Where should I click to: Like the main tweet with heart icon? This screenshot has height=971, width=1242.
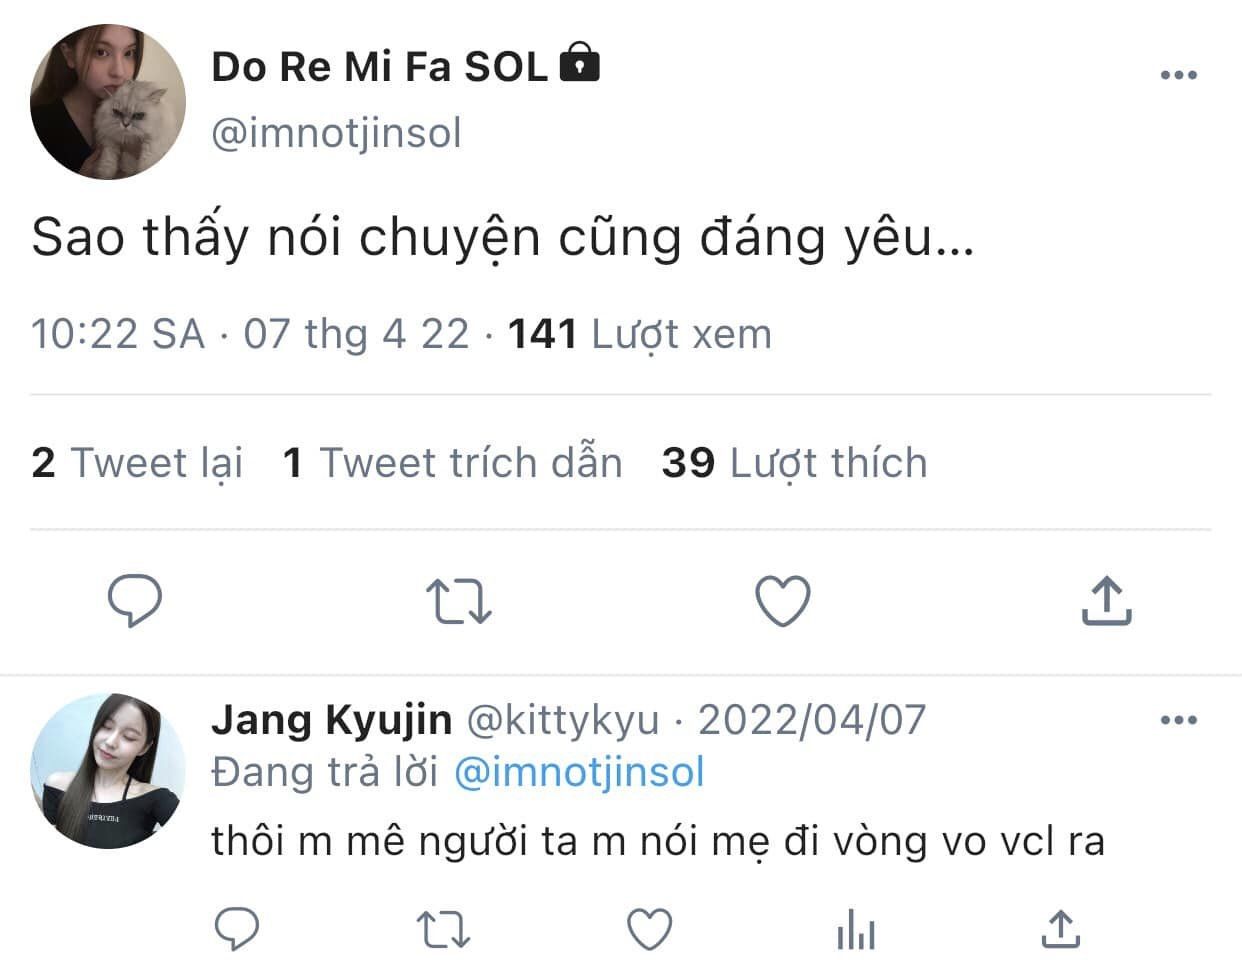781,602
